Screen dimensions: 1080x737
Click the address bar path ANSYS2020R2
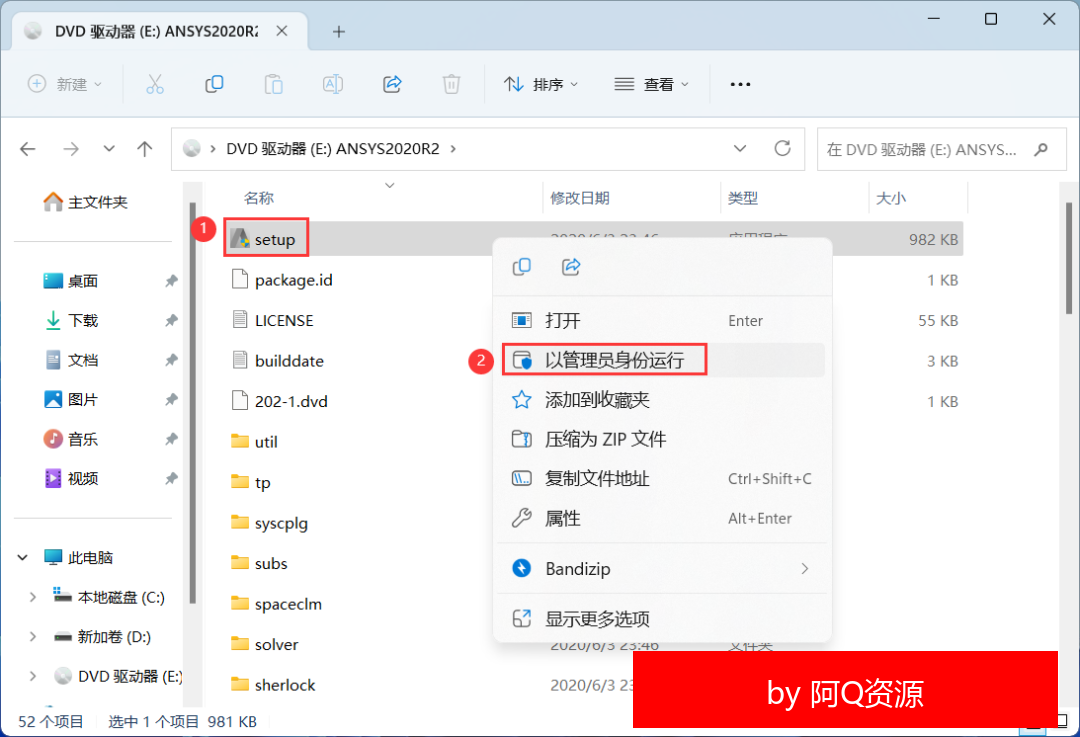388,149
